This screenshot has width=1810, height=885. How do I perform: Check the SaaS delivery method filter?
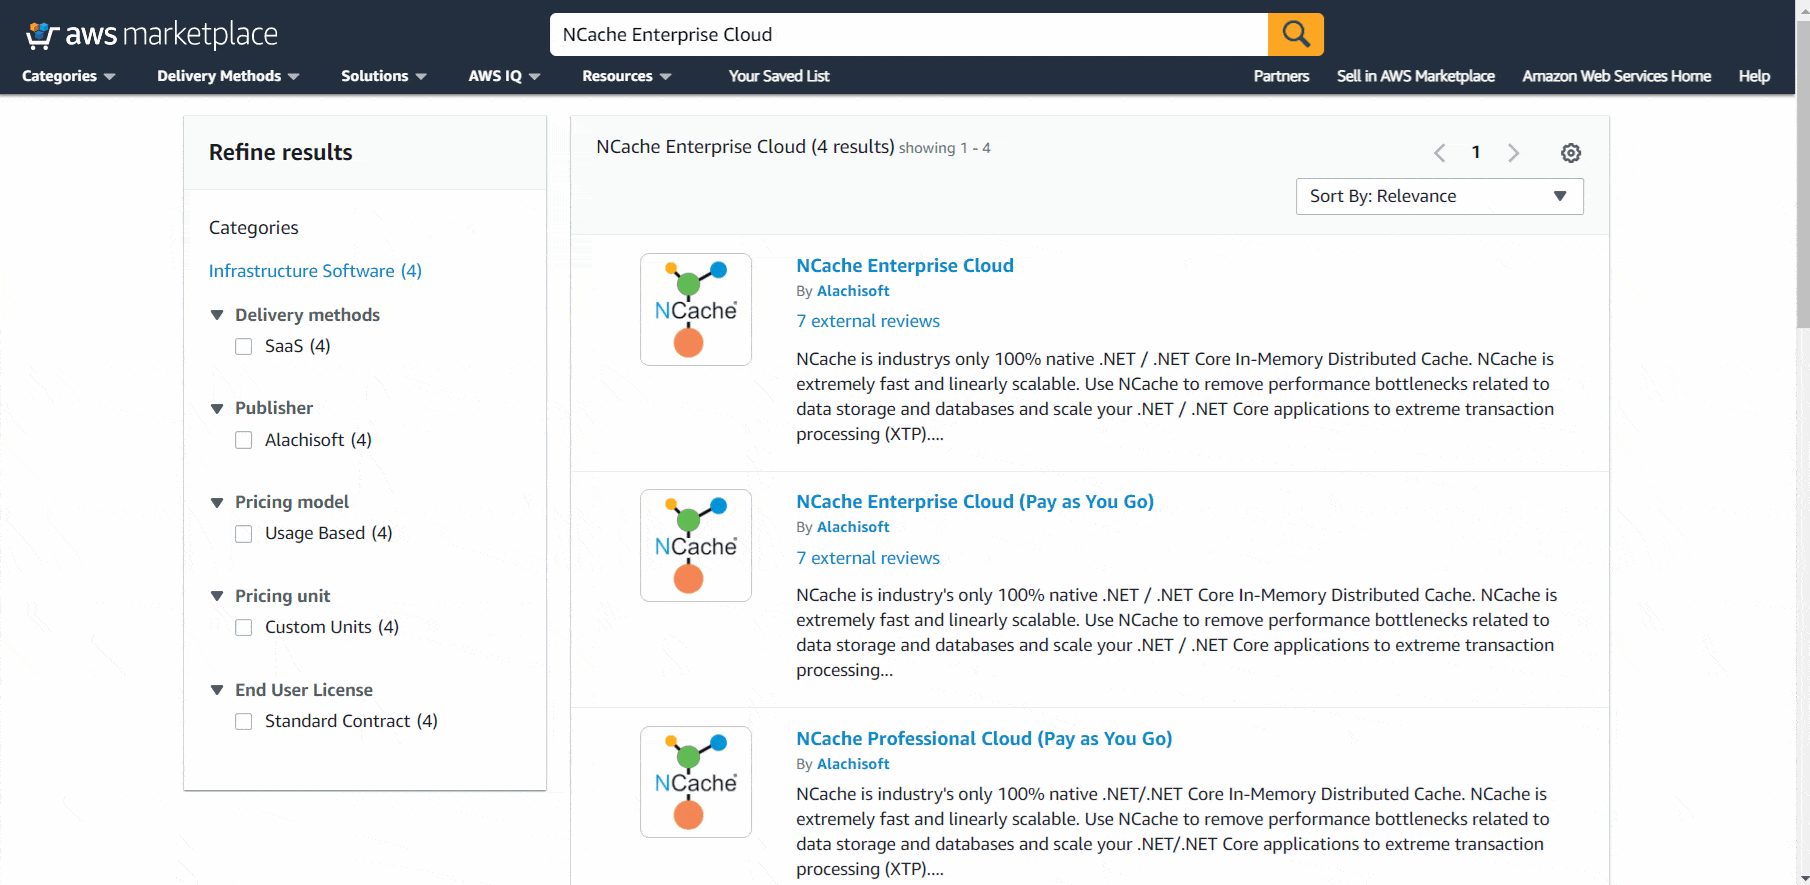point(244,347)
